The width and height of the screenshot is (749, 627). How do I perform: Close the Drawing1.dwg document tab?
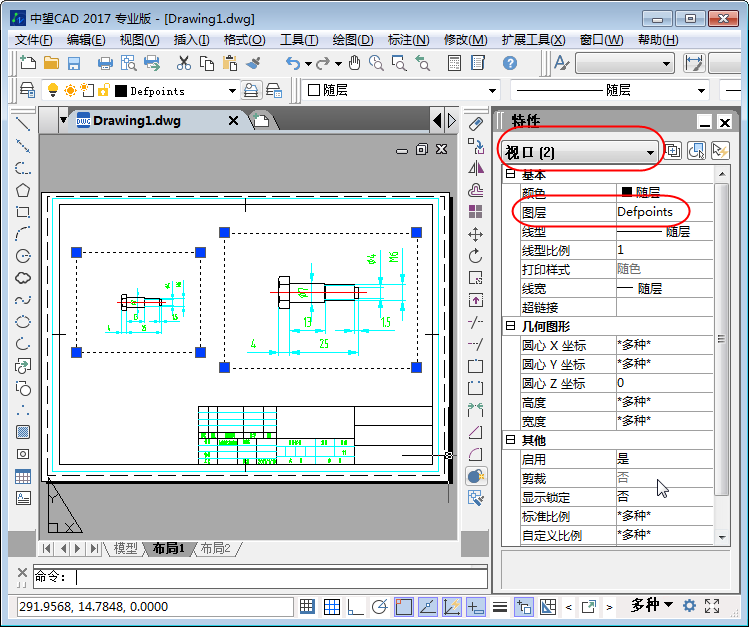(x=234, y=120)
